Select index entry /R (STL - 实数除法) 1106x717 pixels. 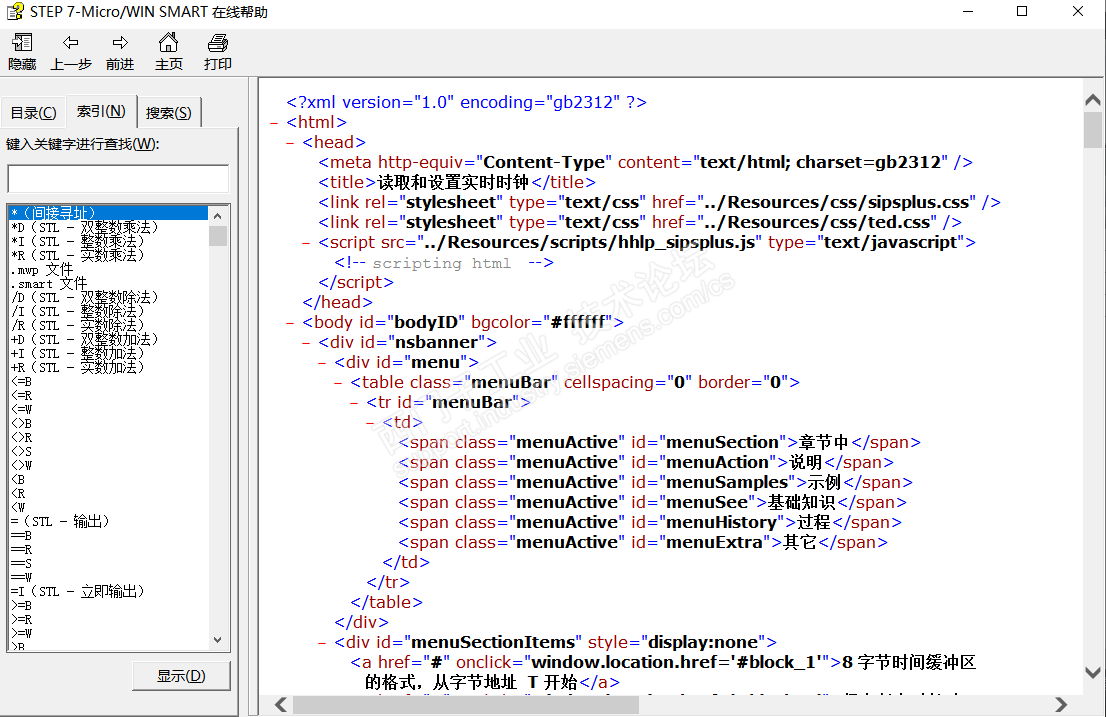pos(78,325)
